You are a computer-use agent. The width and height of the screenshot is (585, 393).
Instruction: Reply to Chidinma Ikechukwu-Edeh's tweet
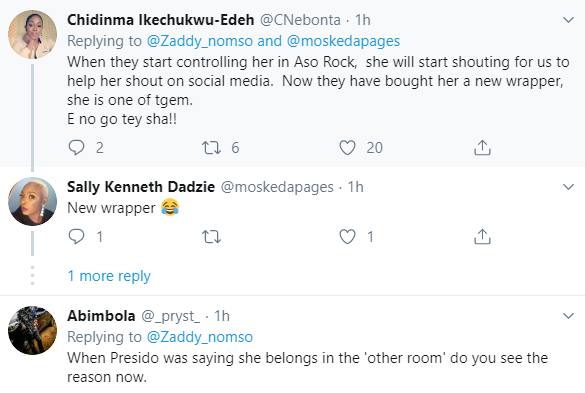[x=76, y=147]
